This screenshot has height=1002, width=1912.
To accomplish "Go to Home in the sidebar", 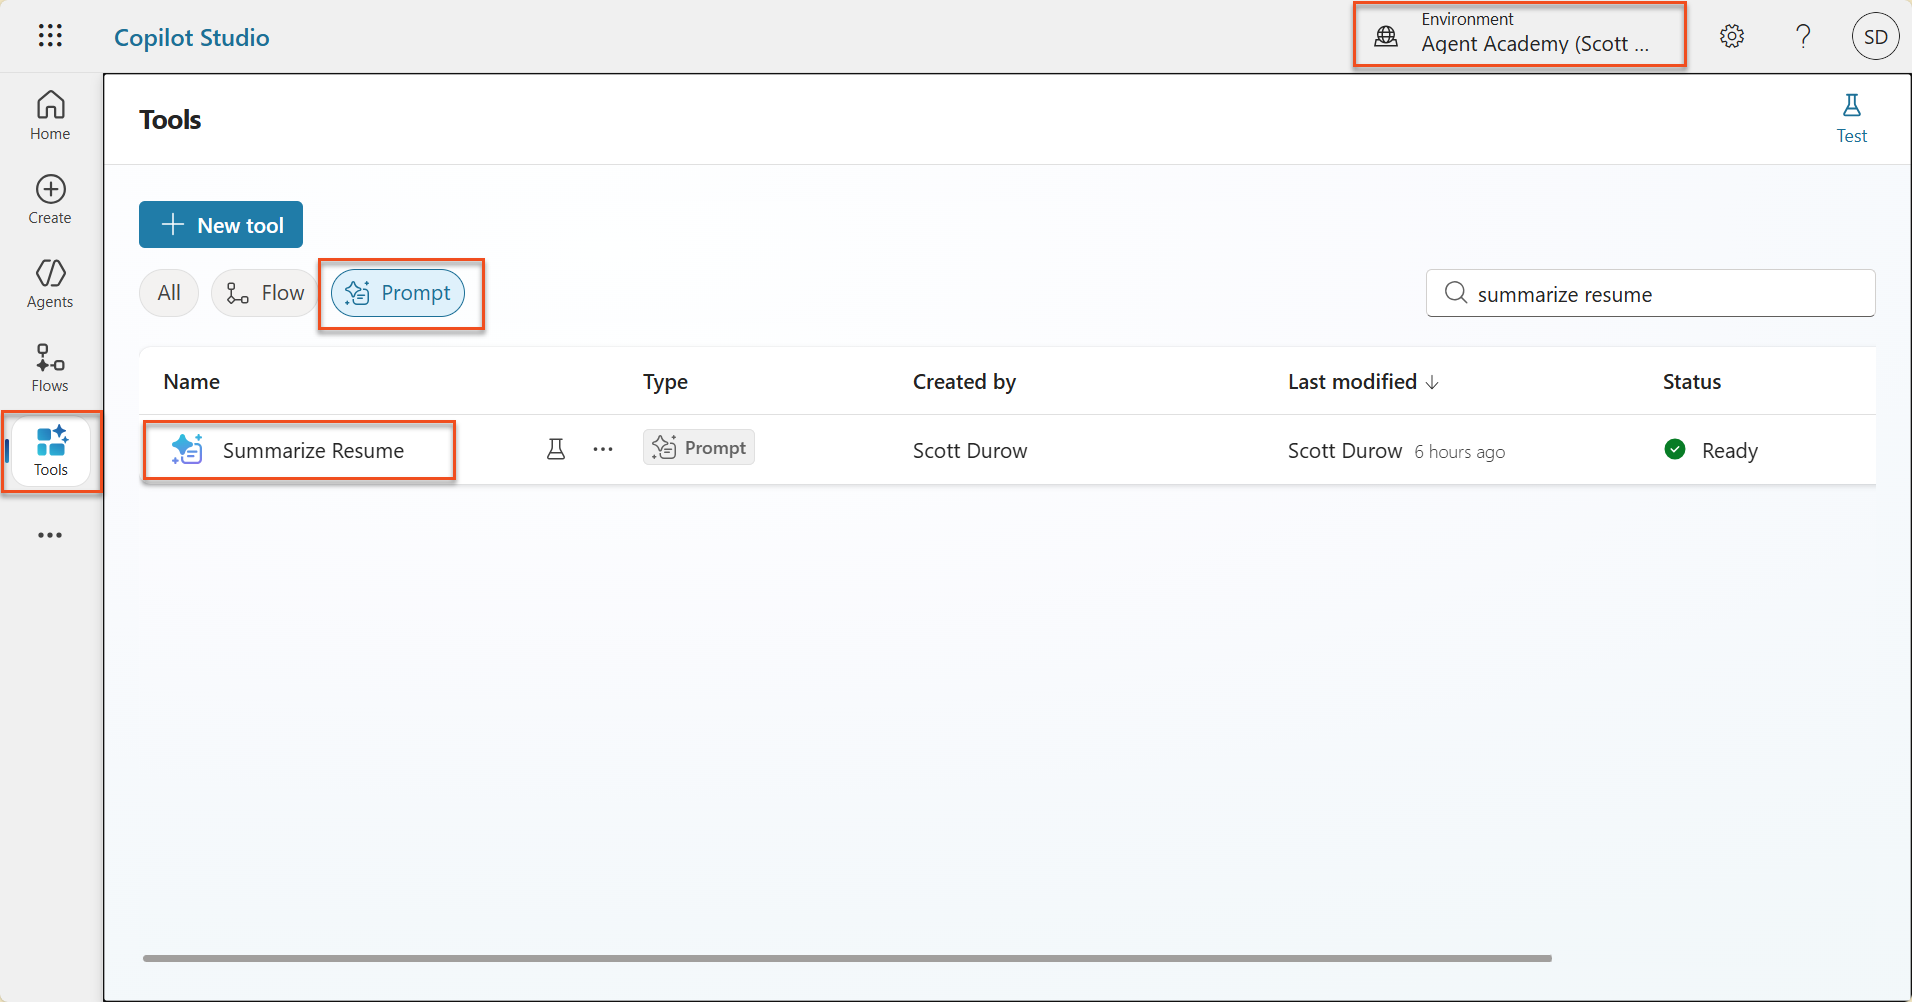I will click(50, 116).
